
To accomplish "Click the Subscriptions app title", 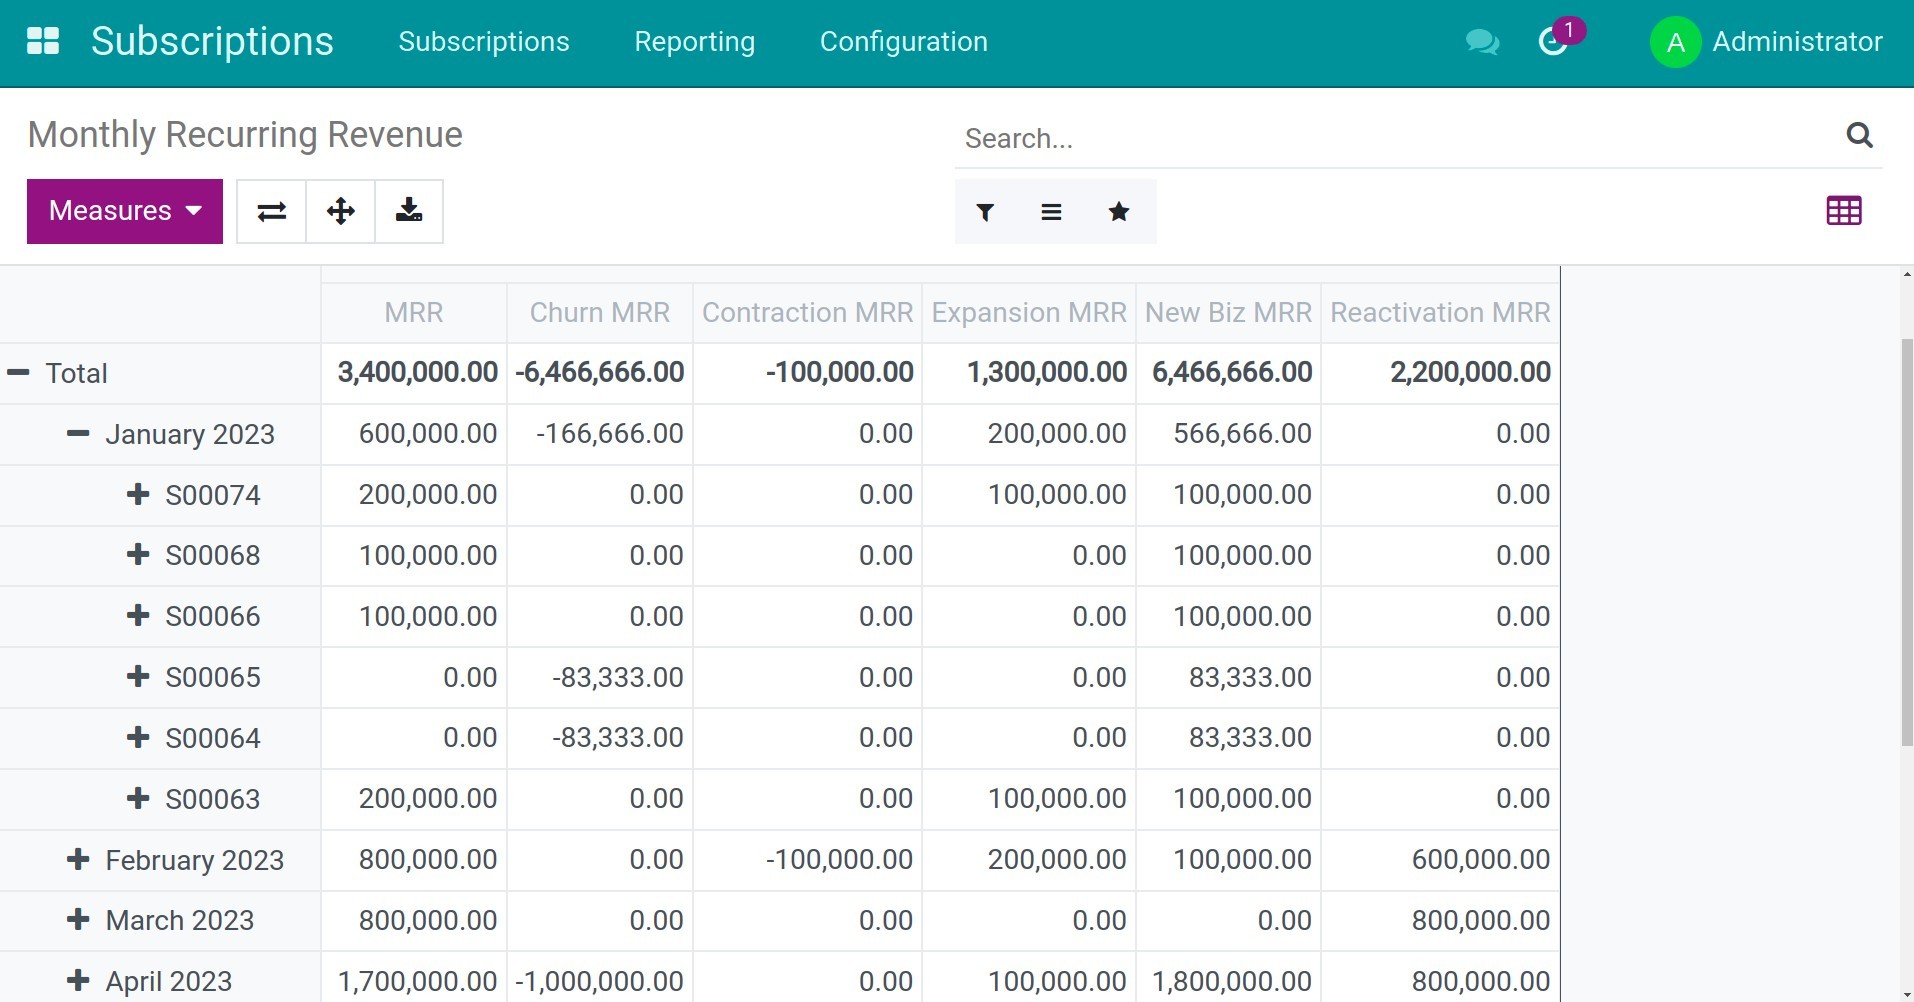I will [212, 42].
